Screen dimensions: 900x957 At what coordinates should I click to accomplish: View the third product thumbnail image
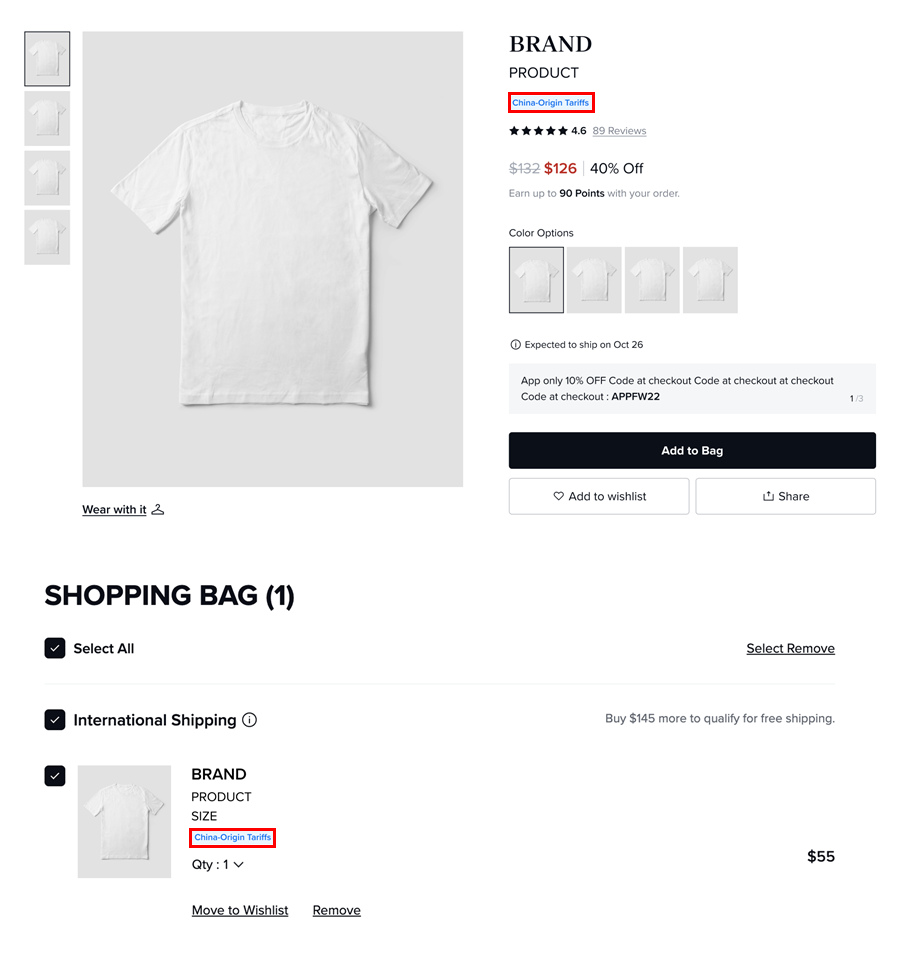coord(47,178)
